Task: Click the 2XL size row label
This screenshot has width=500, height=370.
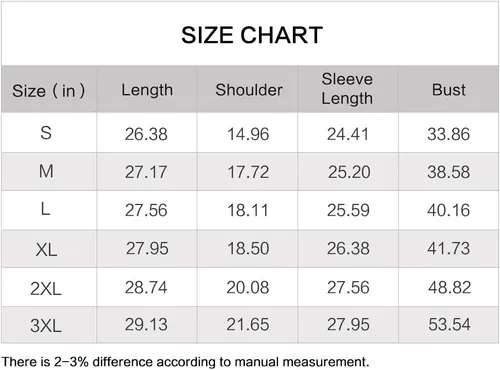Action: tap(46, 288)
